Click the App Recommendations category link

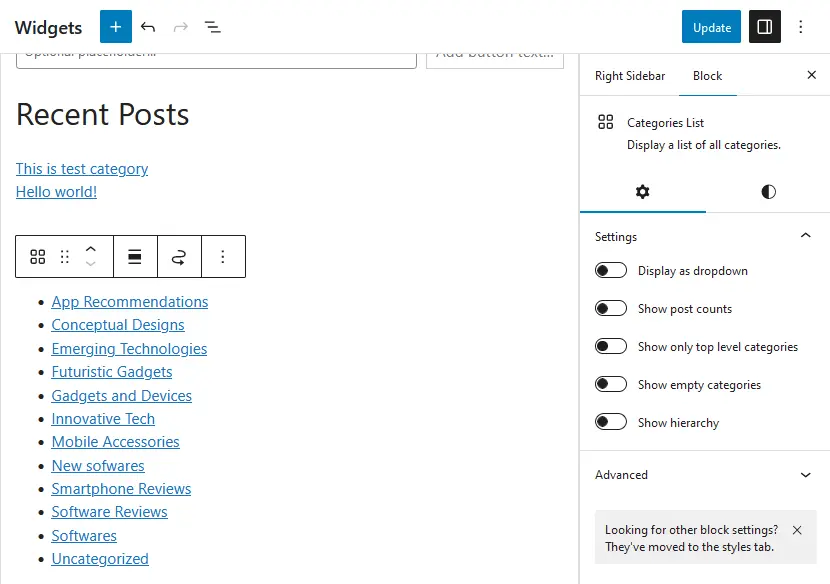click(130, 302)
